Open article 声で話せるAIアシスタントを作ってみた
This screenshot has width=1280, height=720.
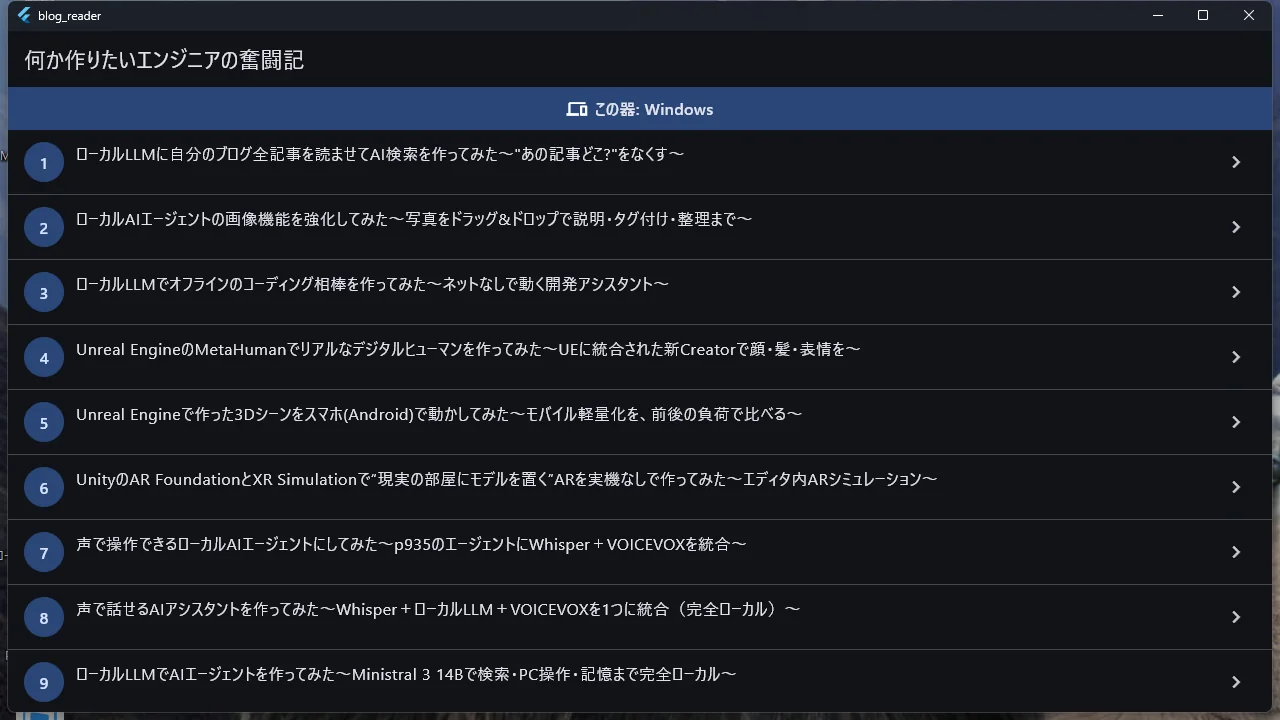pos(640,617)
